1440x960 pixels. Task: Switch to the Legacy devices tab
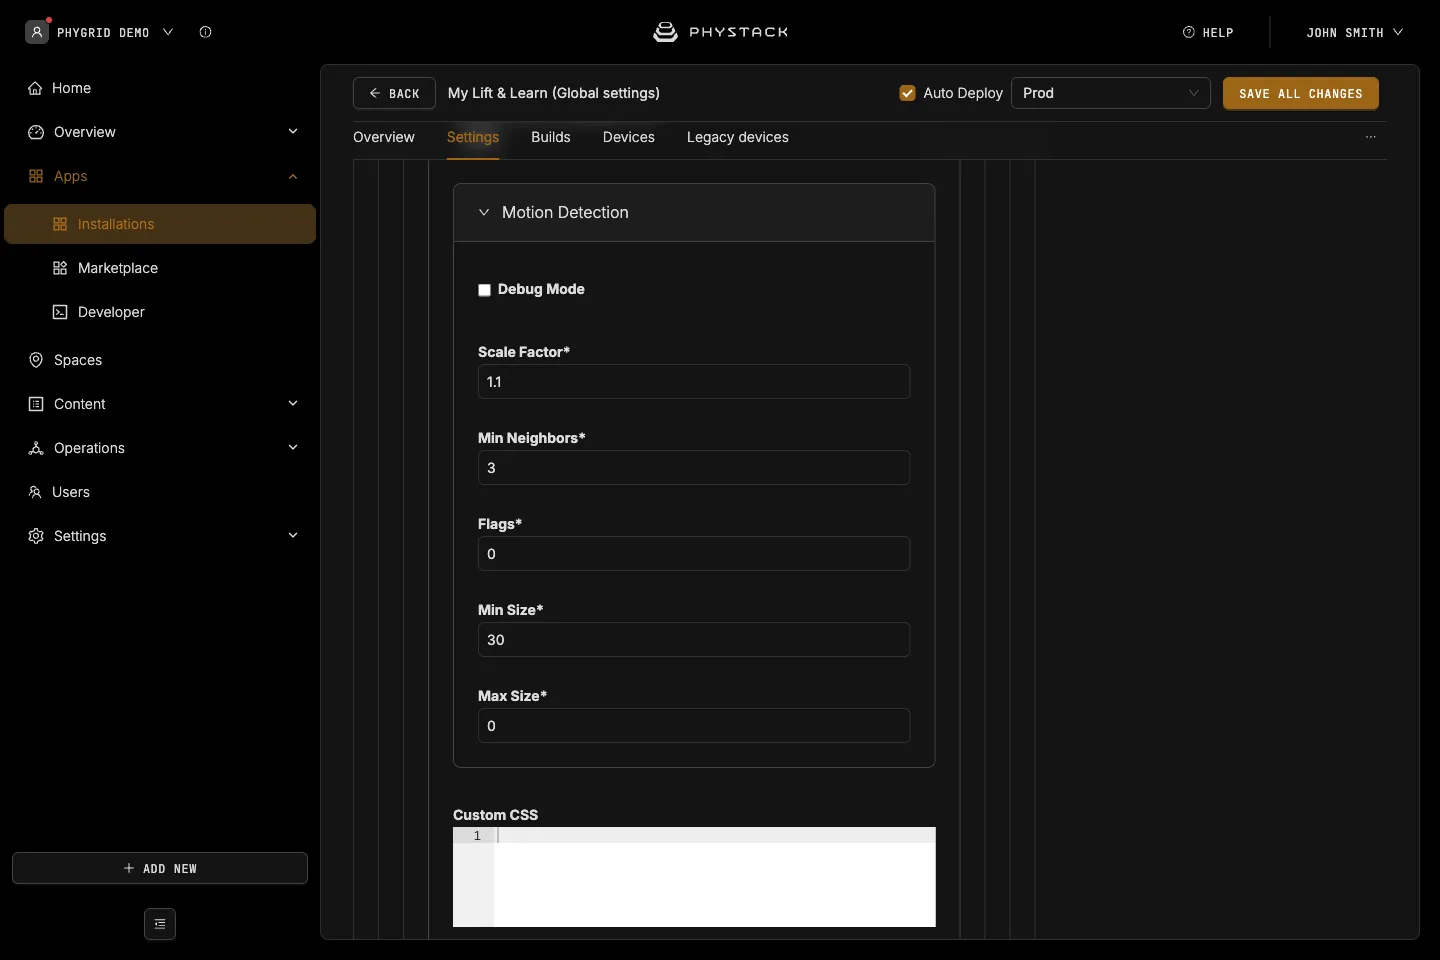click(738, 137)
